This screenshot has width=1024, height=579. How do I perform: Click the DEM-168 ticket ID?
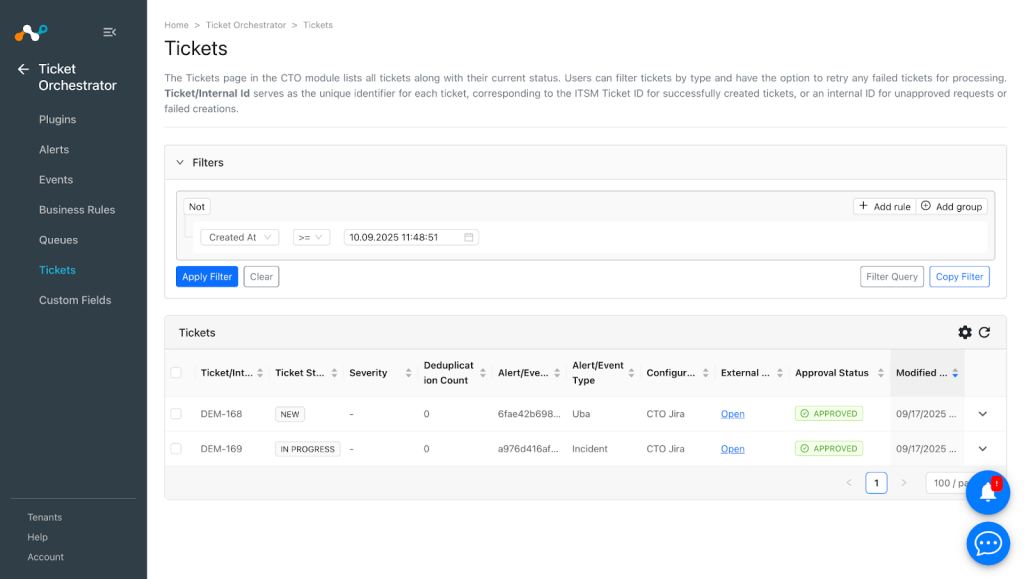(x=221, y=414)
